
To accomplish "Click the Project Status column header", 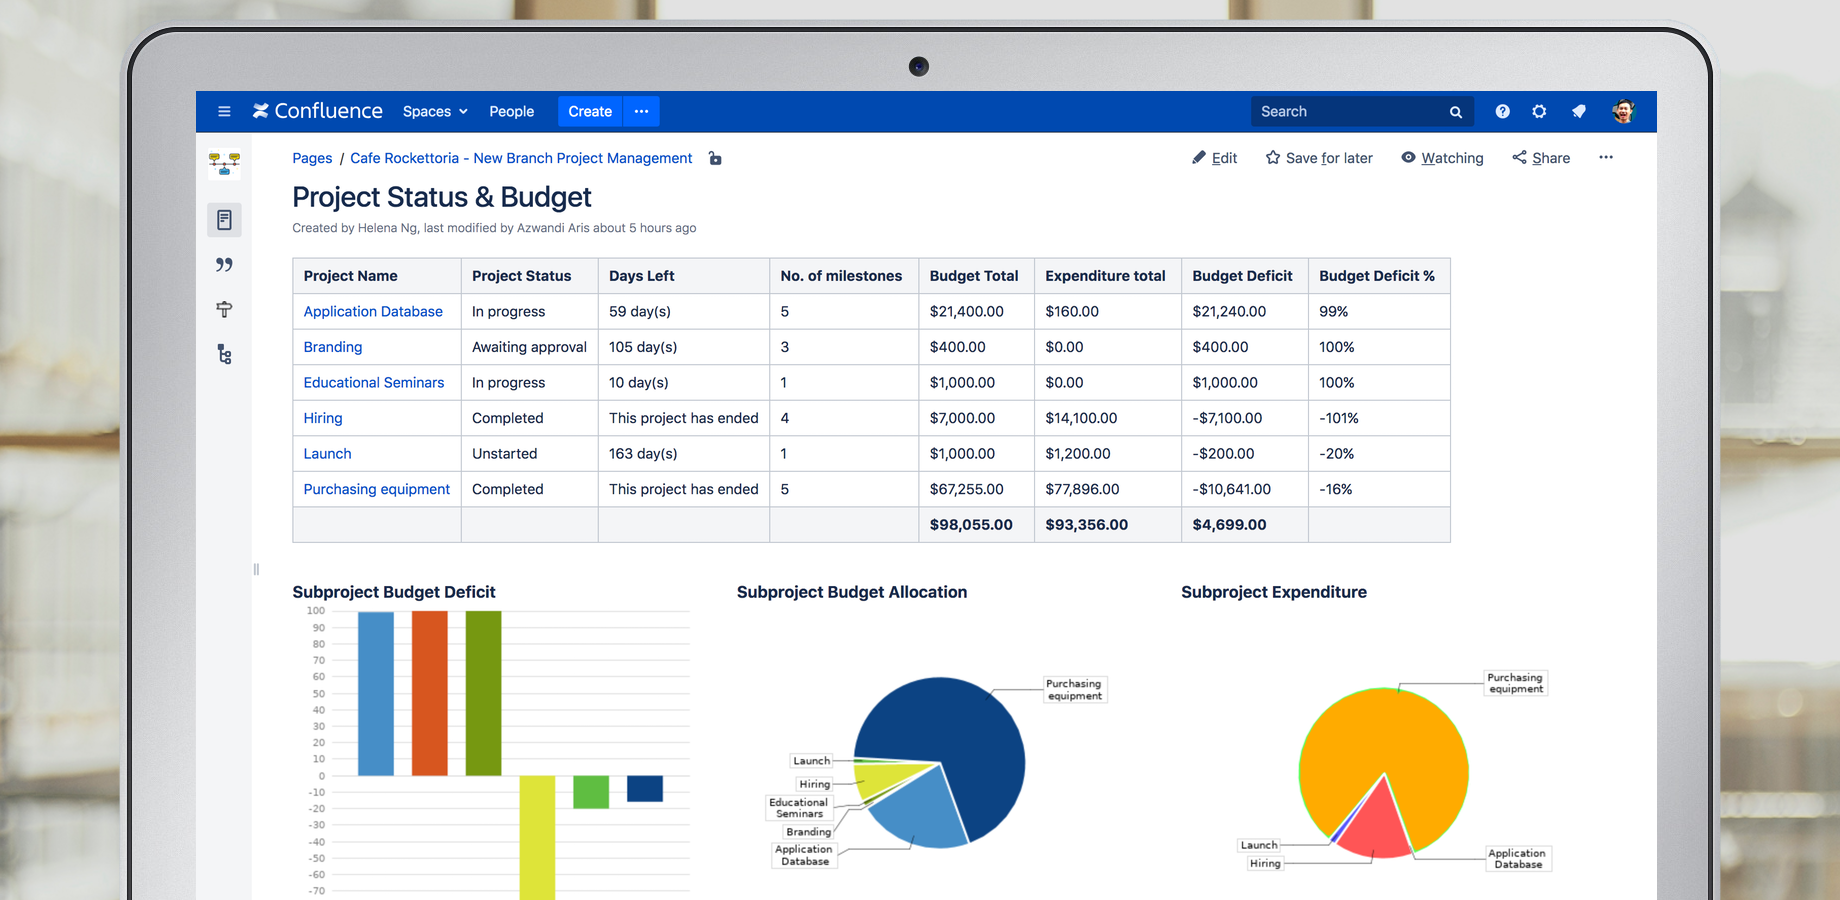I will tap(530, 276).
